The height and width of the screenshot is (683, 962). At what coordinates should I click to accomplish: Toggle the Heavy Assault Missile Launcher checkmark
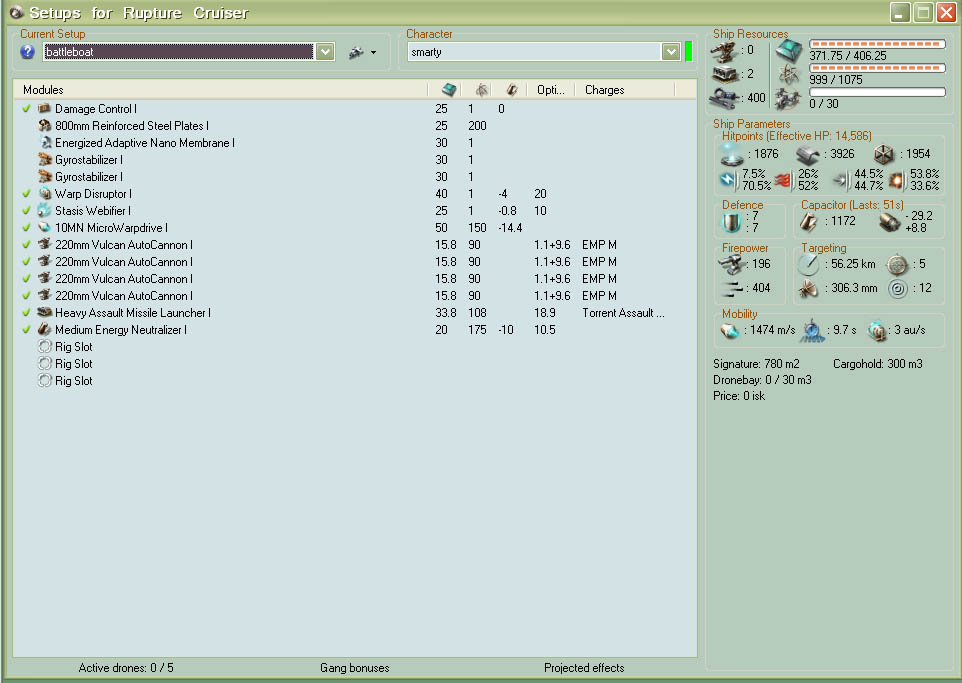pyautogui.click(x=26, y=312)
